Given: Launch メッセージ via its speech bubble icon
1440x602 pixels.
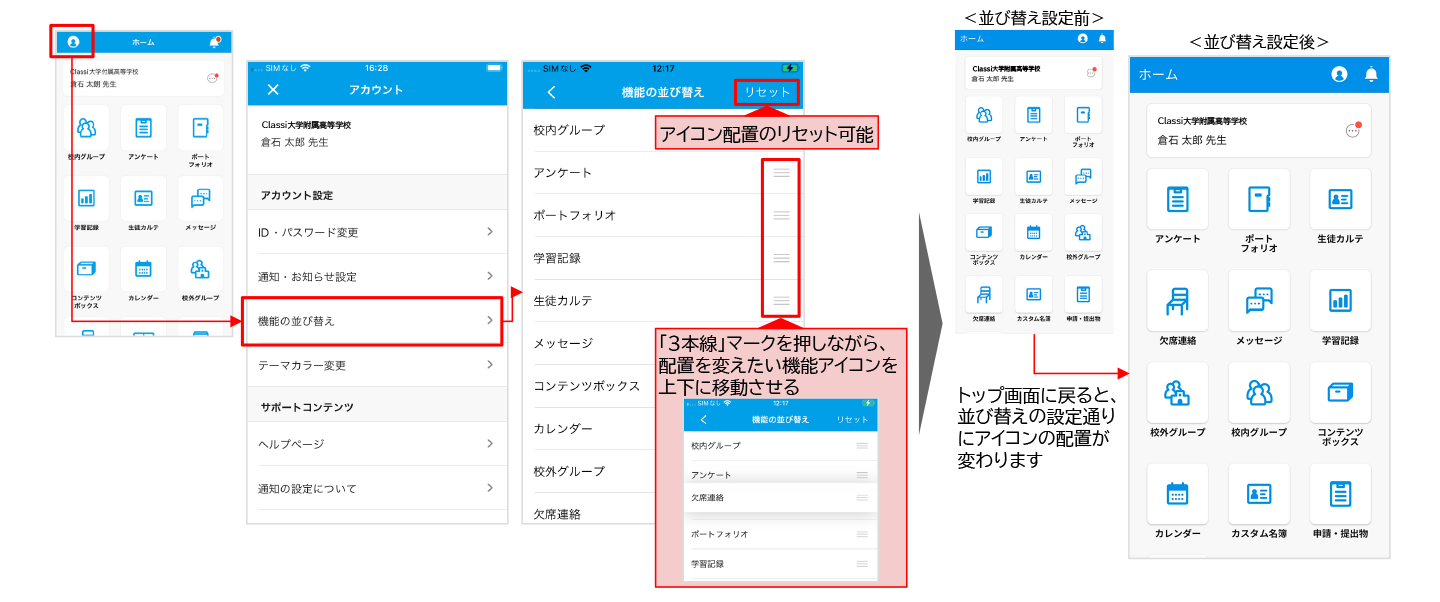Looking at the screenshot, I should click(x=1258, y=300).
